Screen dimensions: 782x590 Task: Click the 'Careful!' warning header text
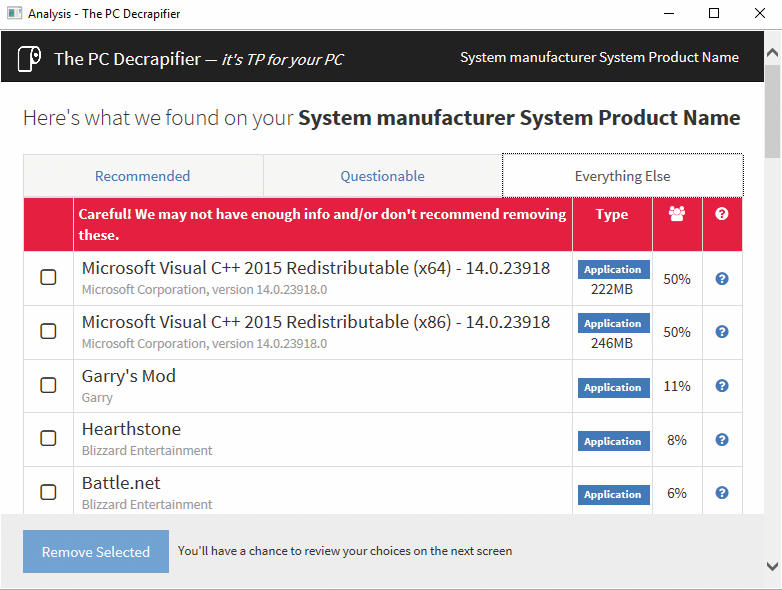point(322,224)
